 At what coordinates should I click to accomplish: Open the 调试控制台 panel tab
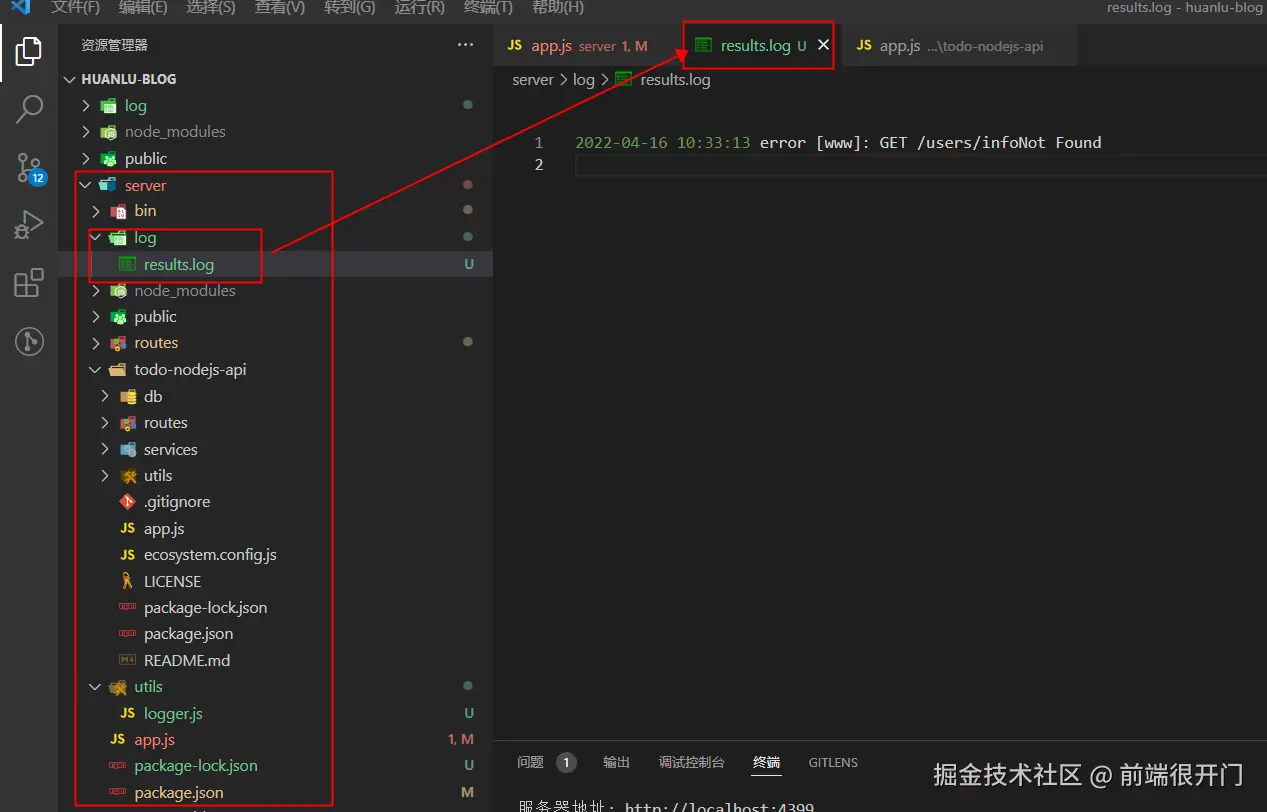click(x=691, y=762)
